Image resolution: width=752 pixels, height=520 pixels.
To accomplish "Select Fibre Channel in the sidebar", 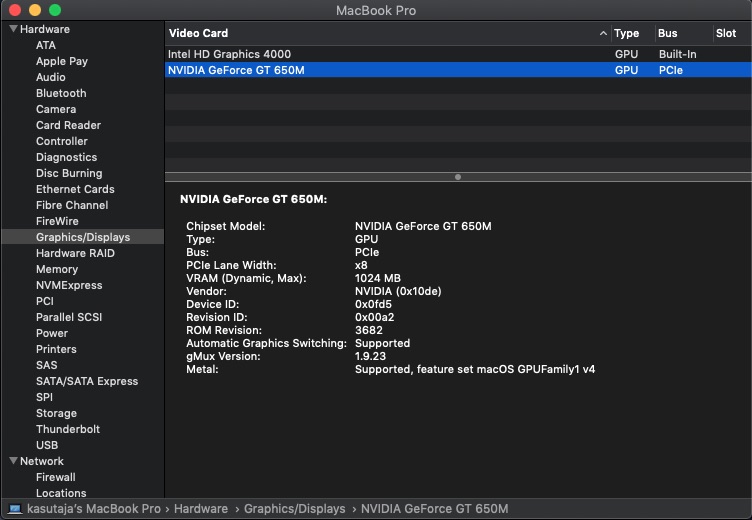I will [72, 205].
